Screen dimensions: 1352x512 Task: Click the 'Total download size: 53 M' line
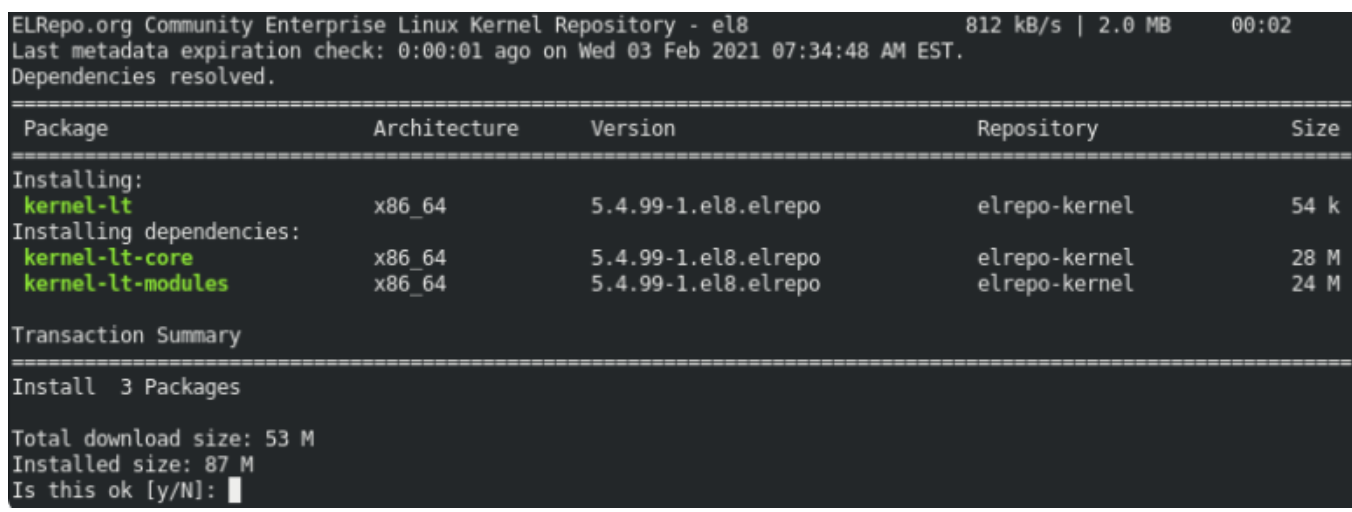tap(162, 439)
